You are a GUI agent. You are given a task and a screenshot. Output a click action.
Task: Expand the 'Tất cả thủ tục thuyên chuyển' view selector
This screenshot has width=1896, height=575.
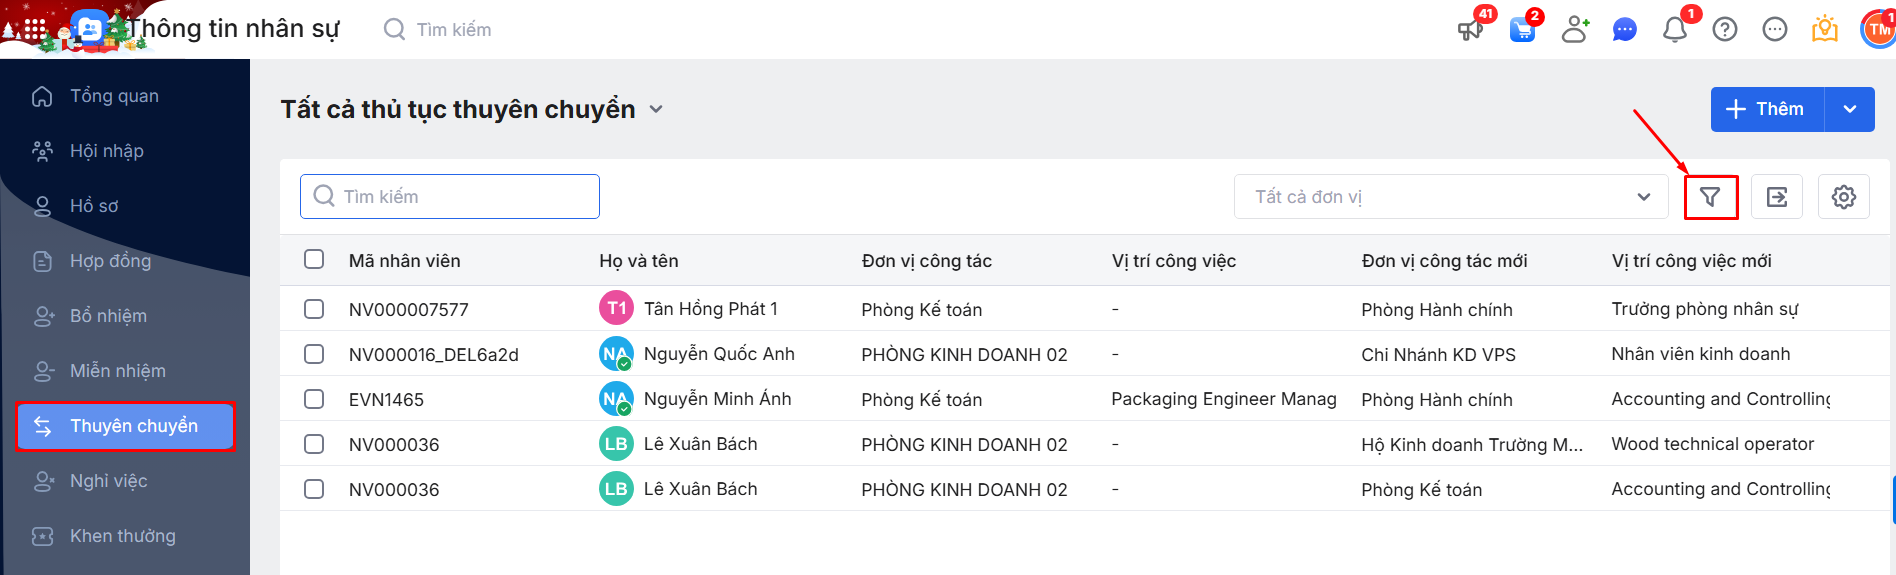click(656, 109)
